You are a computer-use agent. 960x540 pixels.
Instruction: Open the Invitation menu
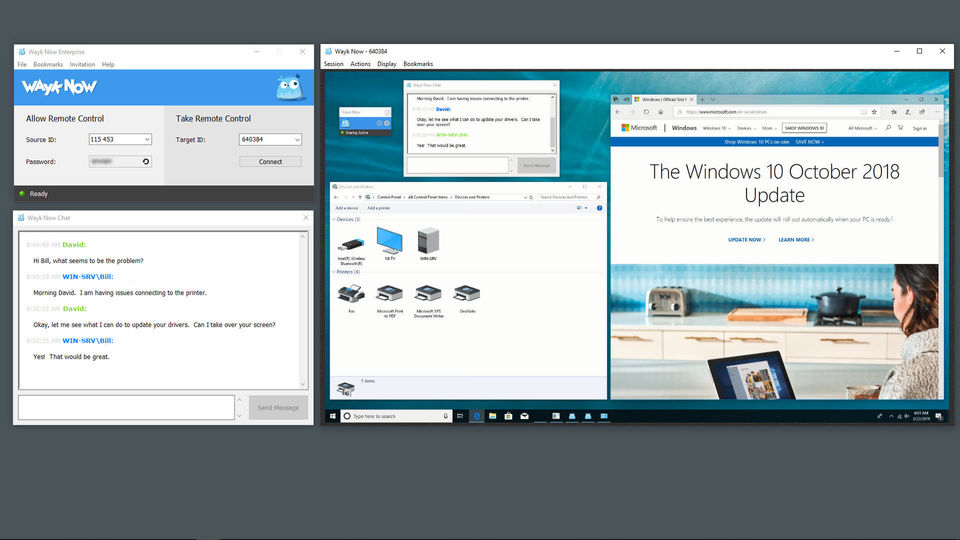pyautogui.click(x=82, y=64)
